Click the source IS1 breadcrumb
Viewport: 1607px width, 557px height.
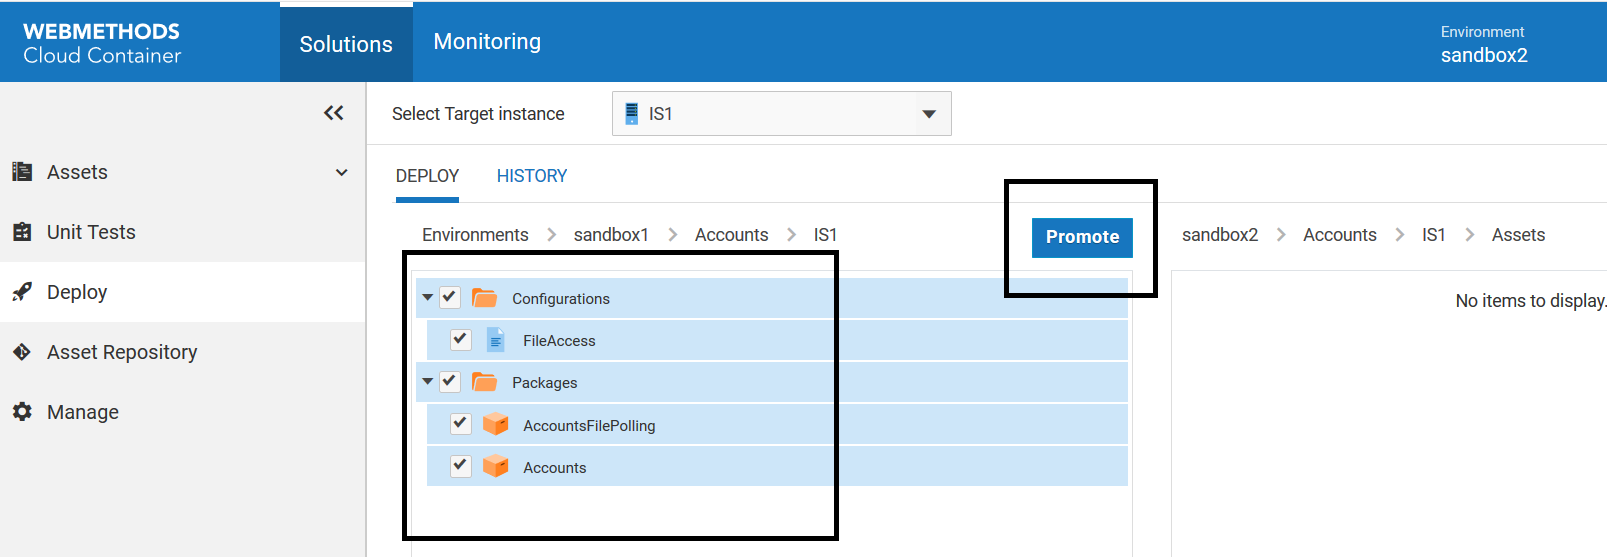coord(825,235)
